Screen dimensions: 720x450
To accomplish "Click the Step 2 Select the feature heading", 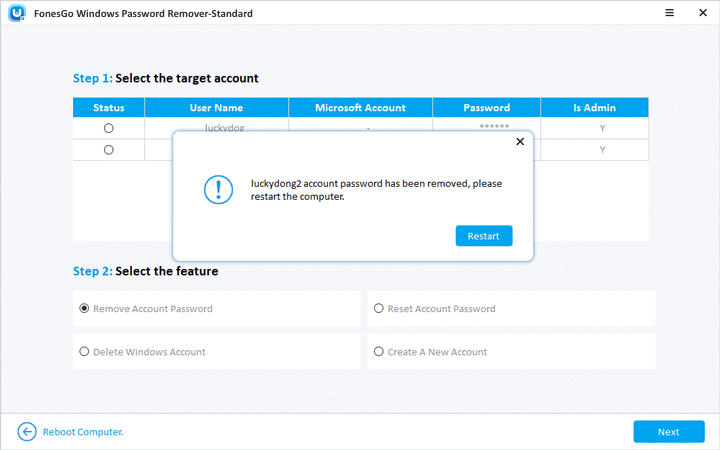I will coord(146,271).
